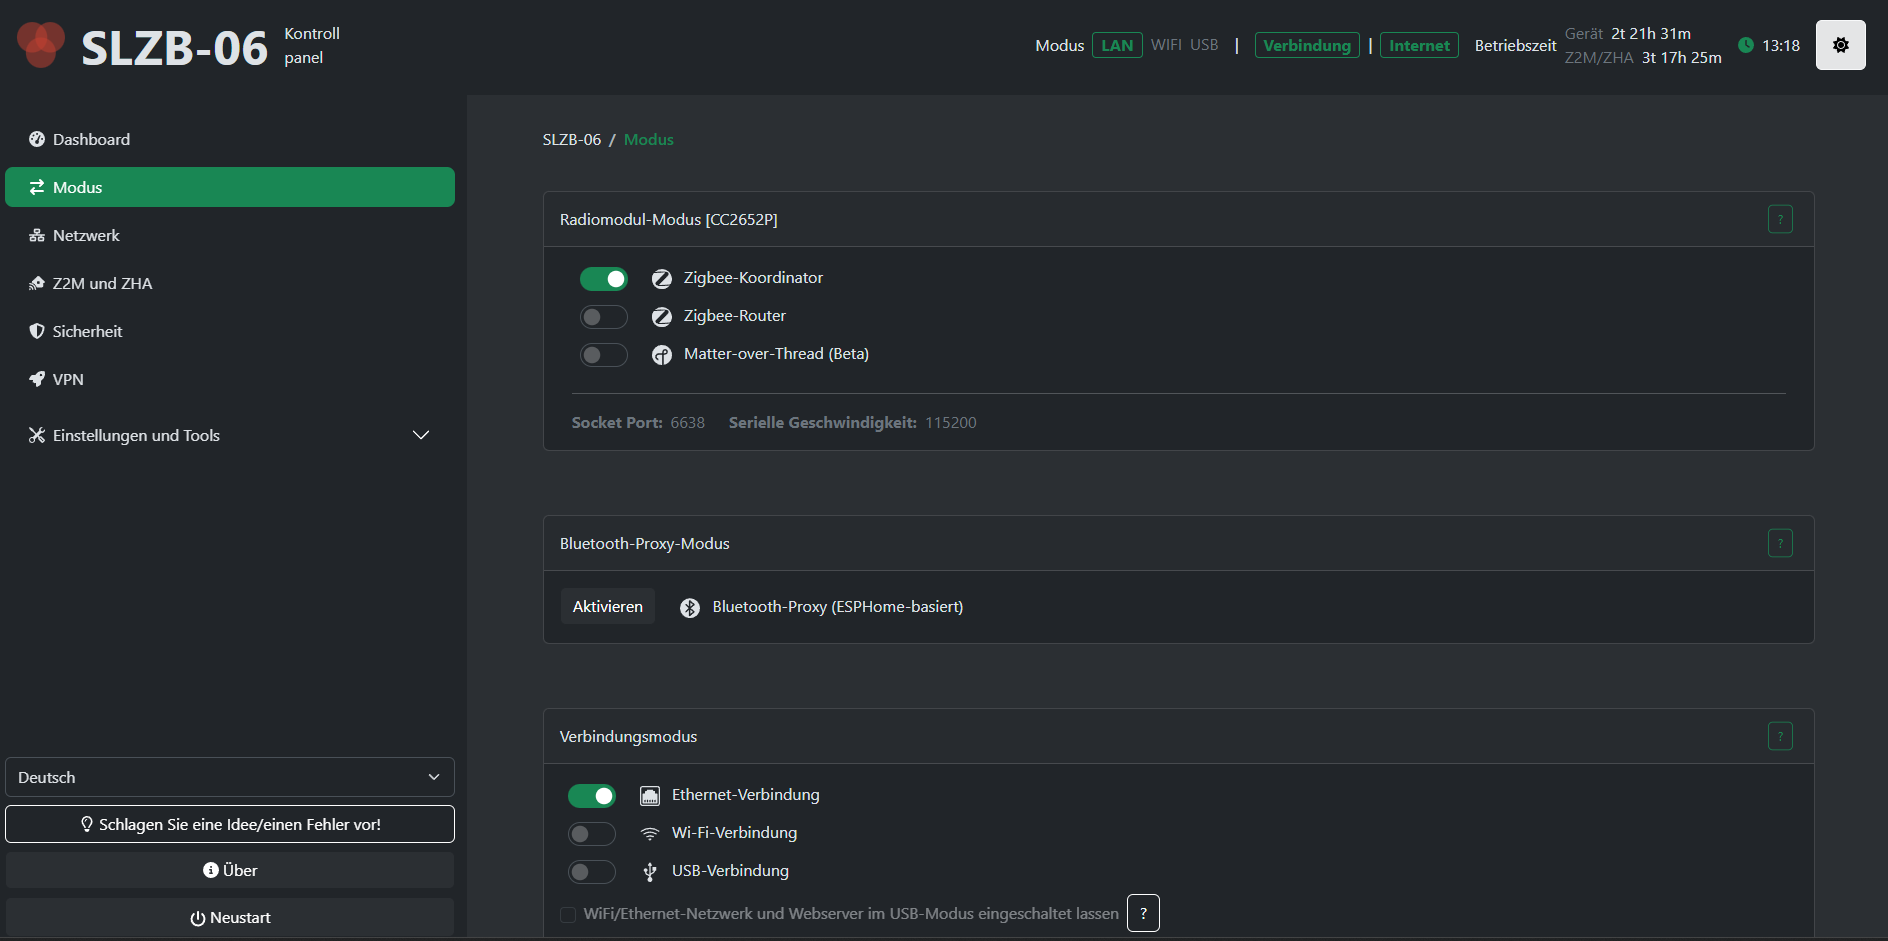This screenshot has height=941, width=1888.
Task: Enable the Zigbee-Router toggle
Action: (604, 317)
